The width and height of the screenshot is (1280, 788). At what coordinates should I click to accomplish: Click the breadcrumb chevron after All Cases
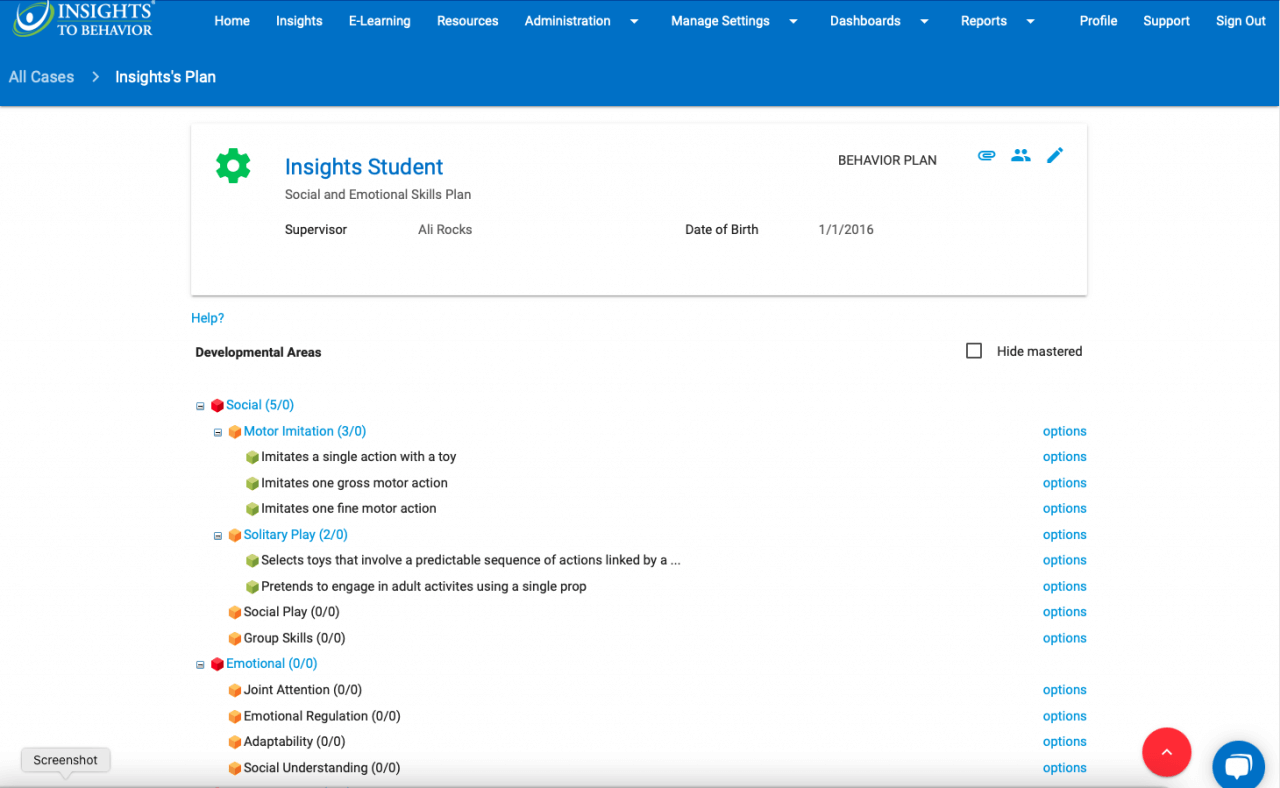(x=95, y=77)
